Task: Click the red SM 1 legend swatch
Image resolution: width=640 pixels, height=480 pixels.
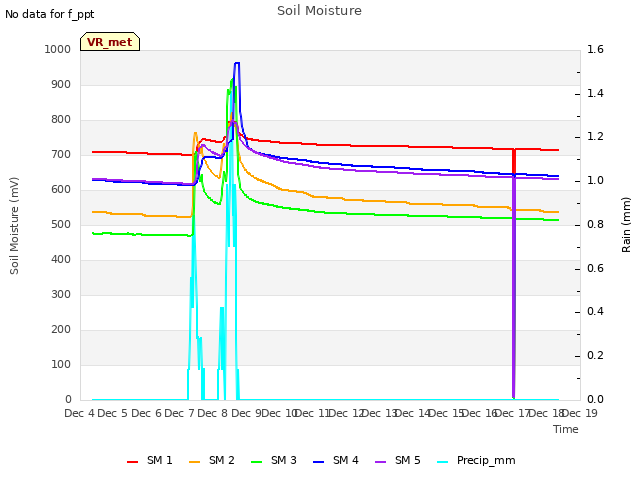Action: 133,462
